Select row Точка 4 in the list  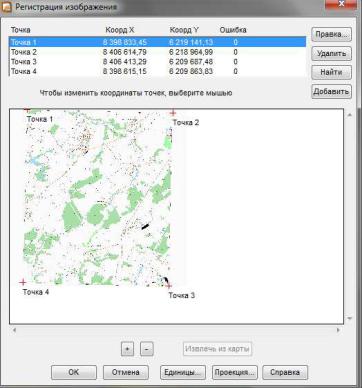point(157,71)
